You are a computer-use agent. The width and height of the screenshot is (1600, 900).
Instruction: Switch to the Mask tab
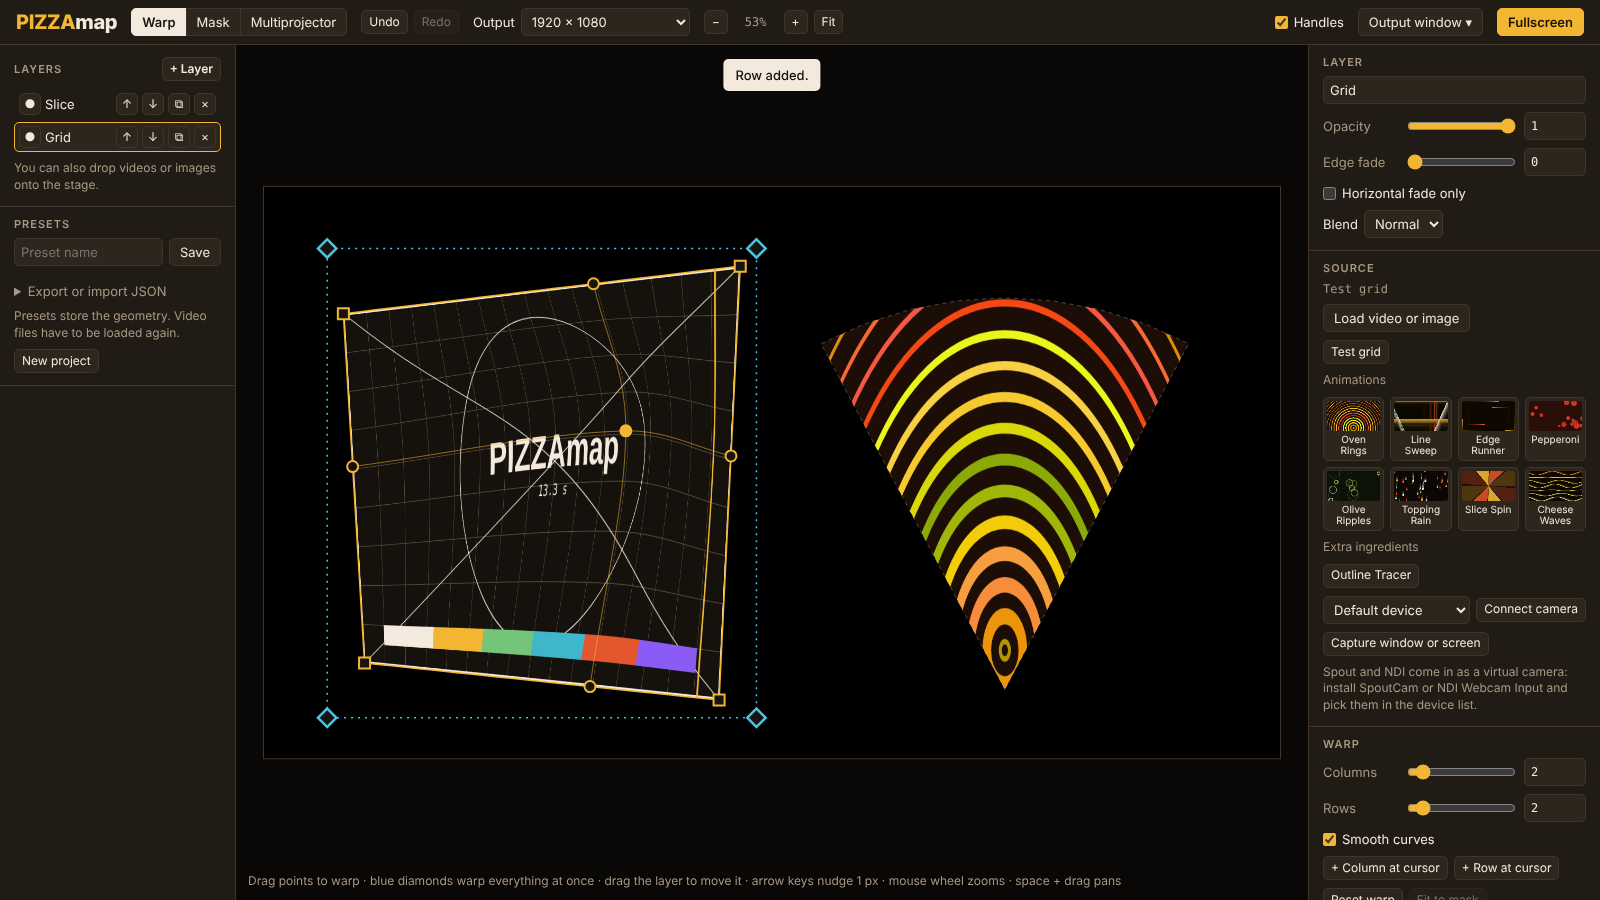tap(213, 22)
